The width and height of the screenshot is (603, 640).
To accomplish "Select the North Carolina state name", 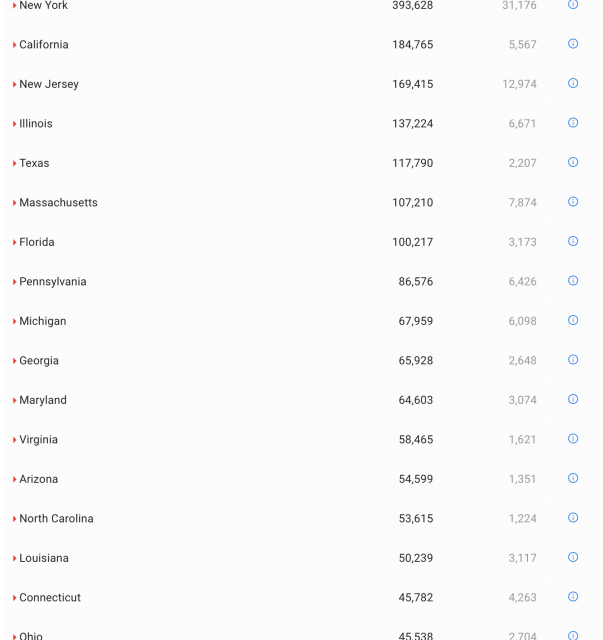I will pos(56,519).
